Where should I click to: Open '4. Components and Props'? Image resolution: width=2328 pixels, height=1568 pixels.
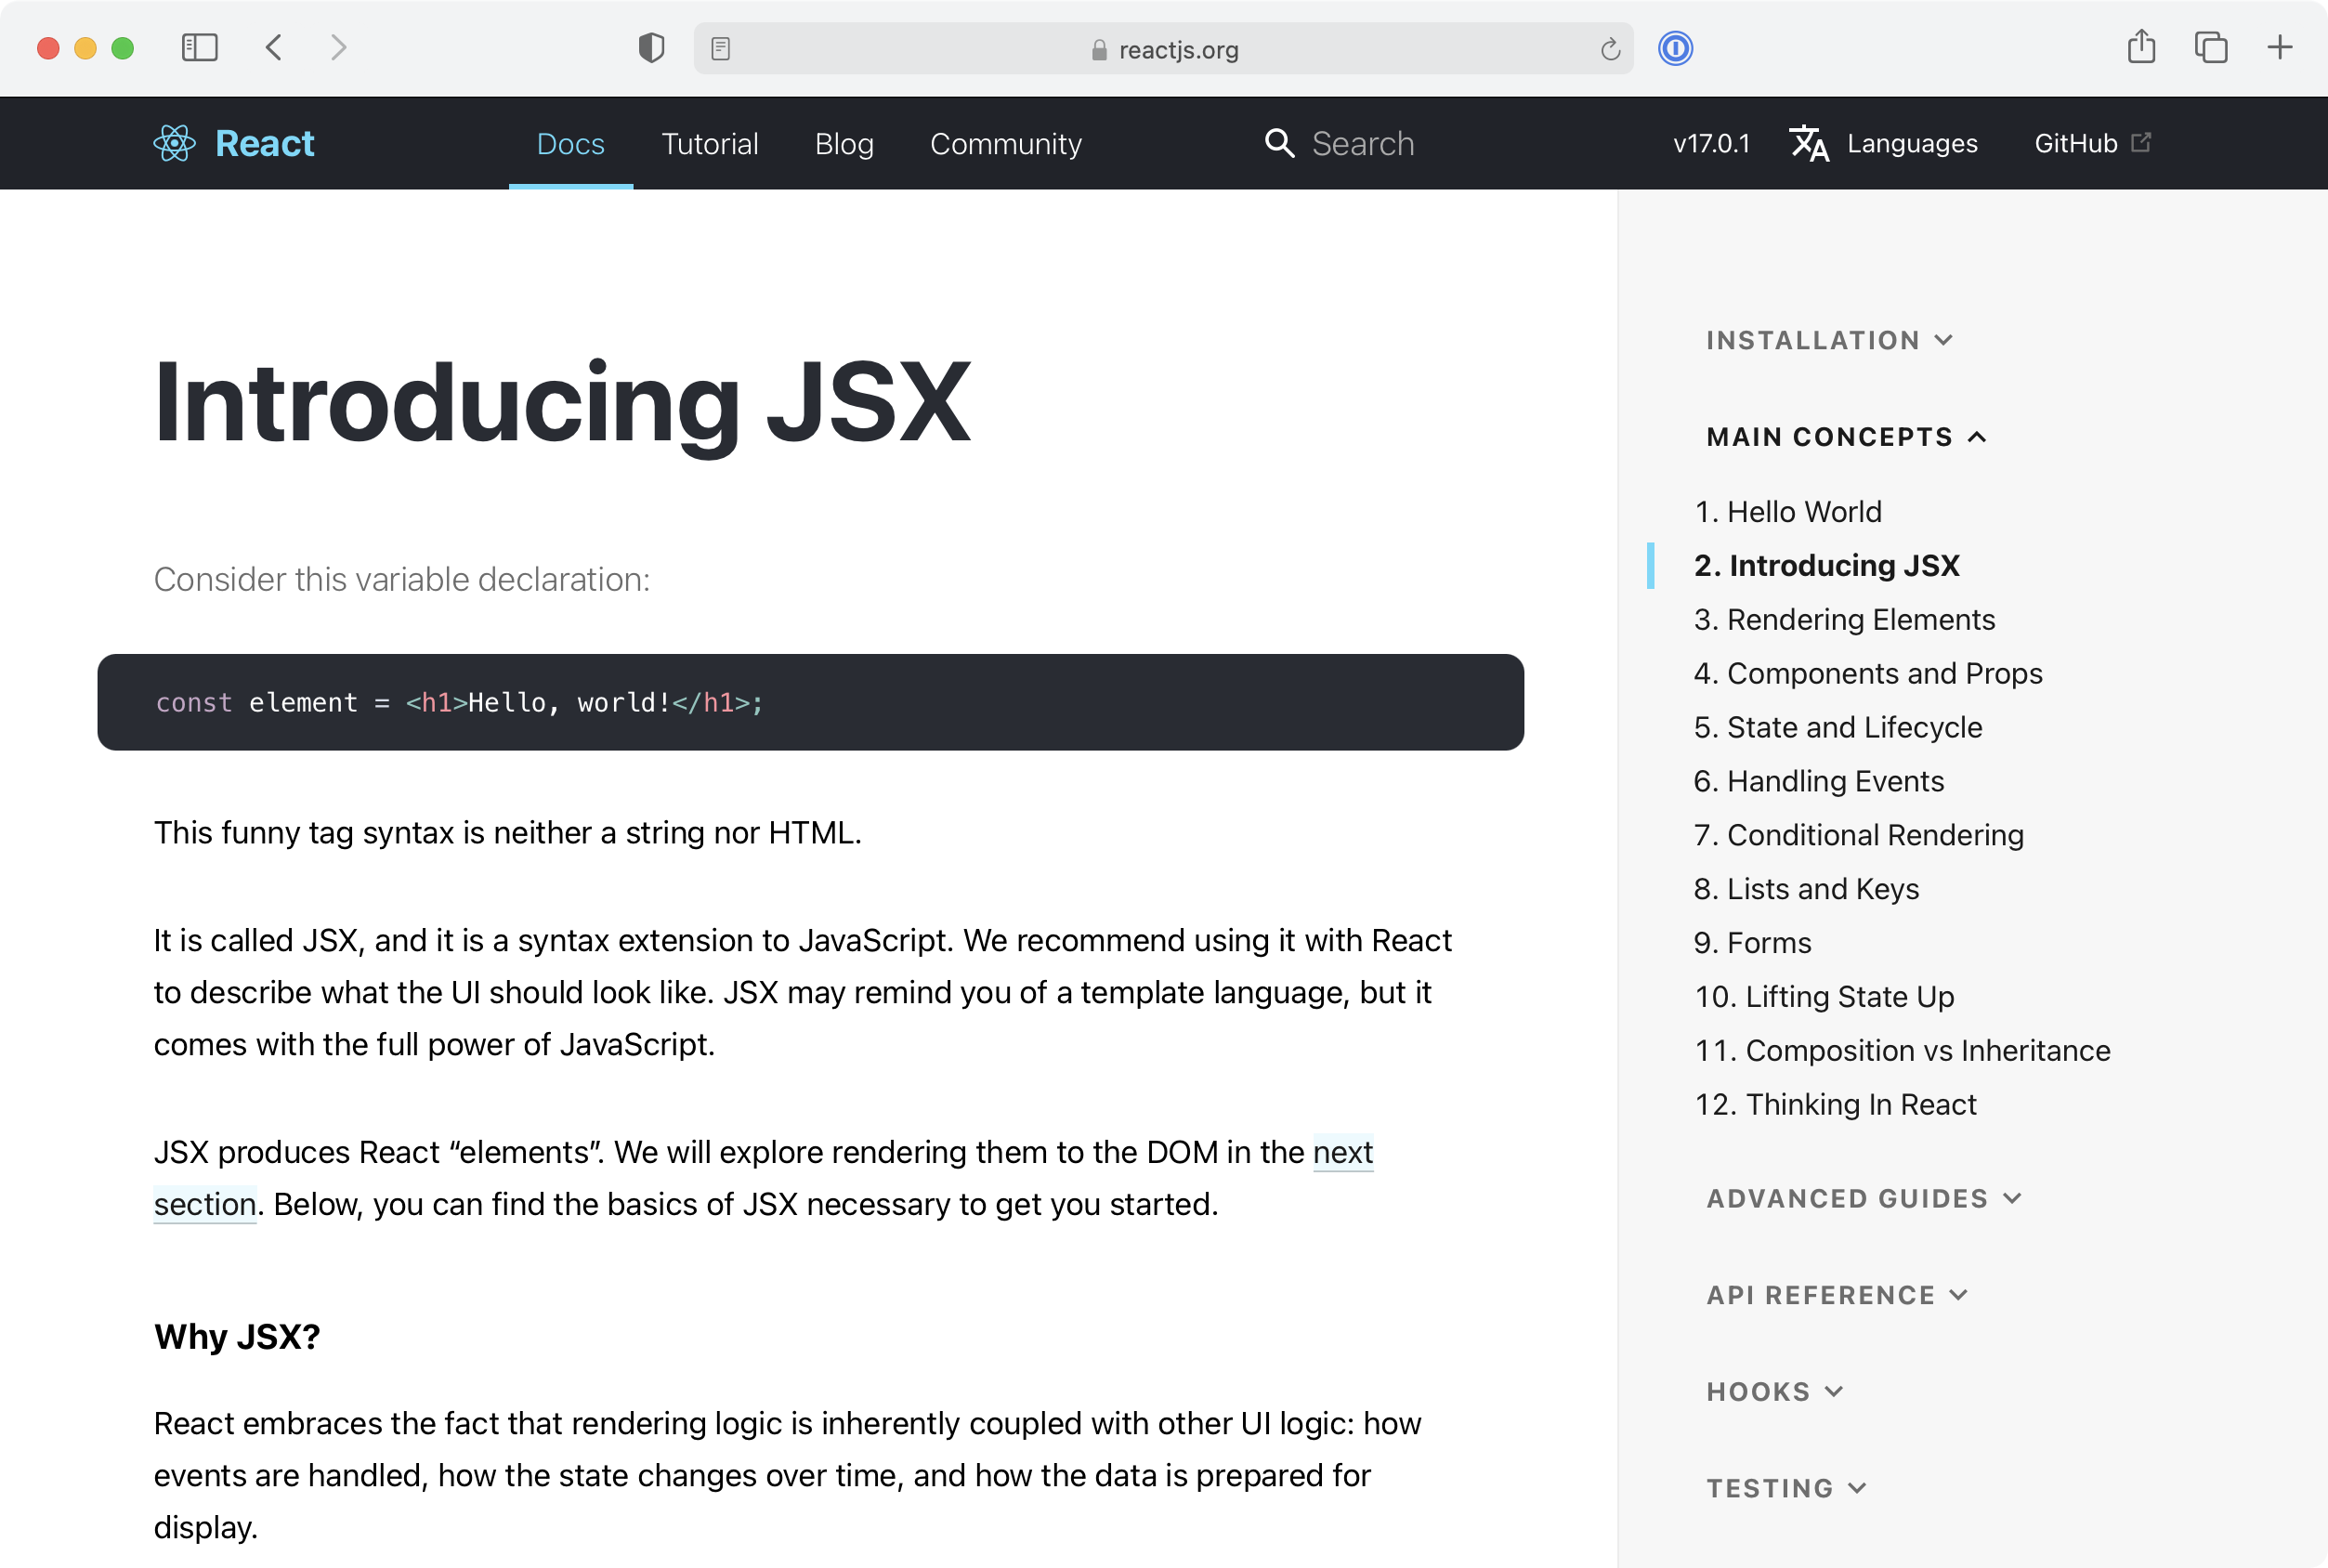[1868, 673]
